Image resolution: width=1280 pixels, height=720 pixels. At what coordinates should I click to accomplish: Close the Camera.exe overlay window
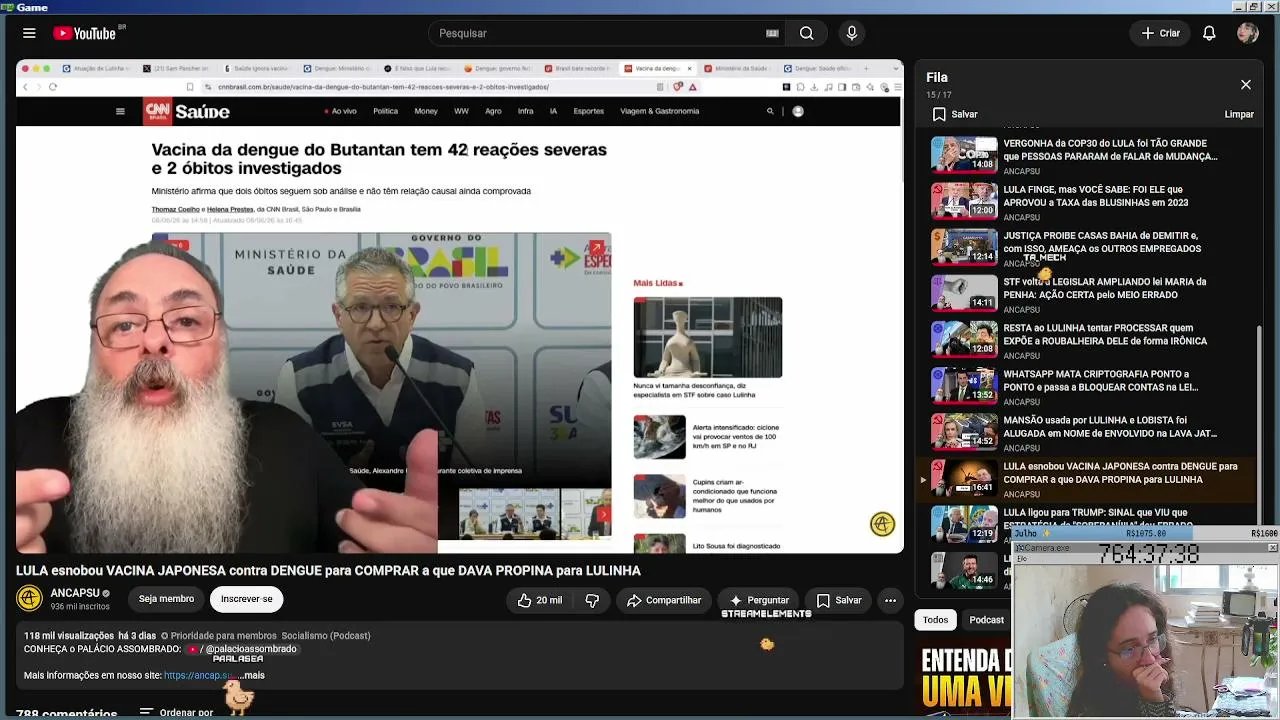[1272, 548]
